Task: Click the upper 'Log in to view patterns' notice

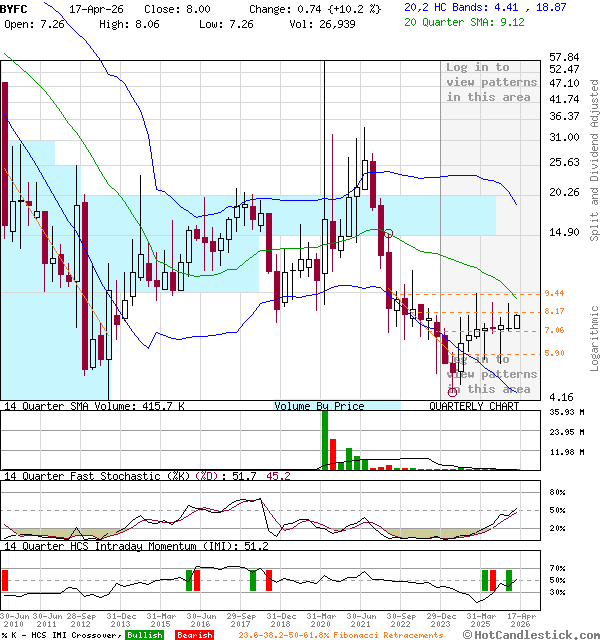Action: click(491, 82)
